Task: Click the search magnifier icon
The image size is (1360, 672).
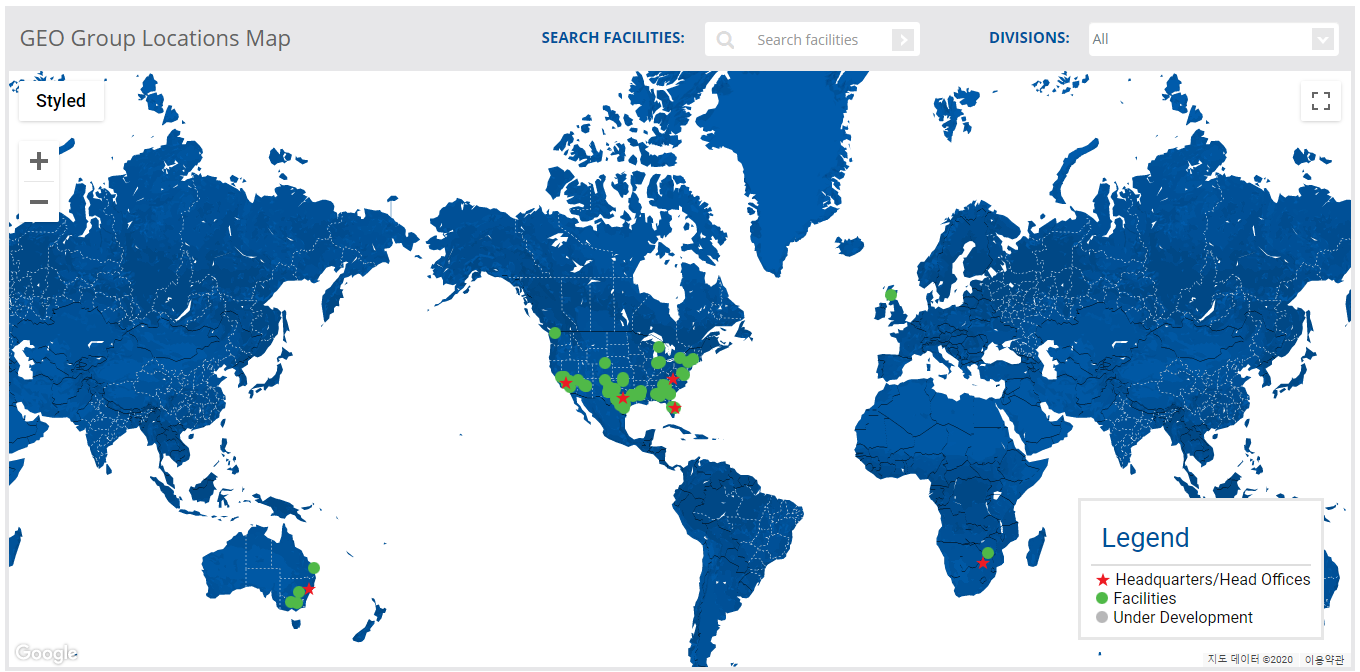Action: click(x=725, y=40)
